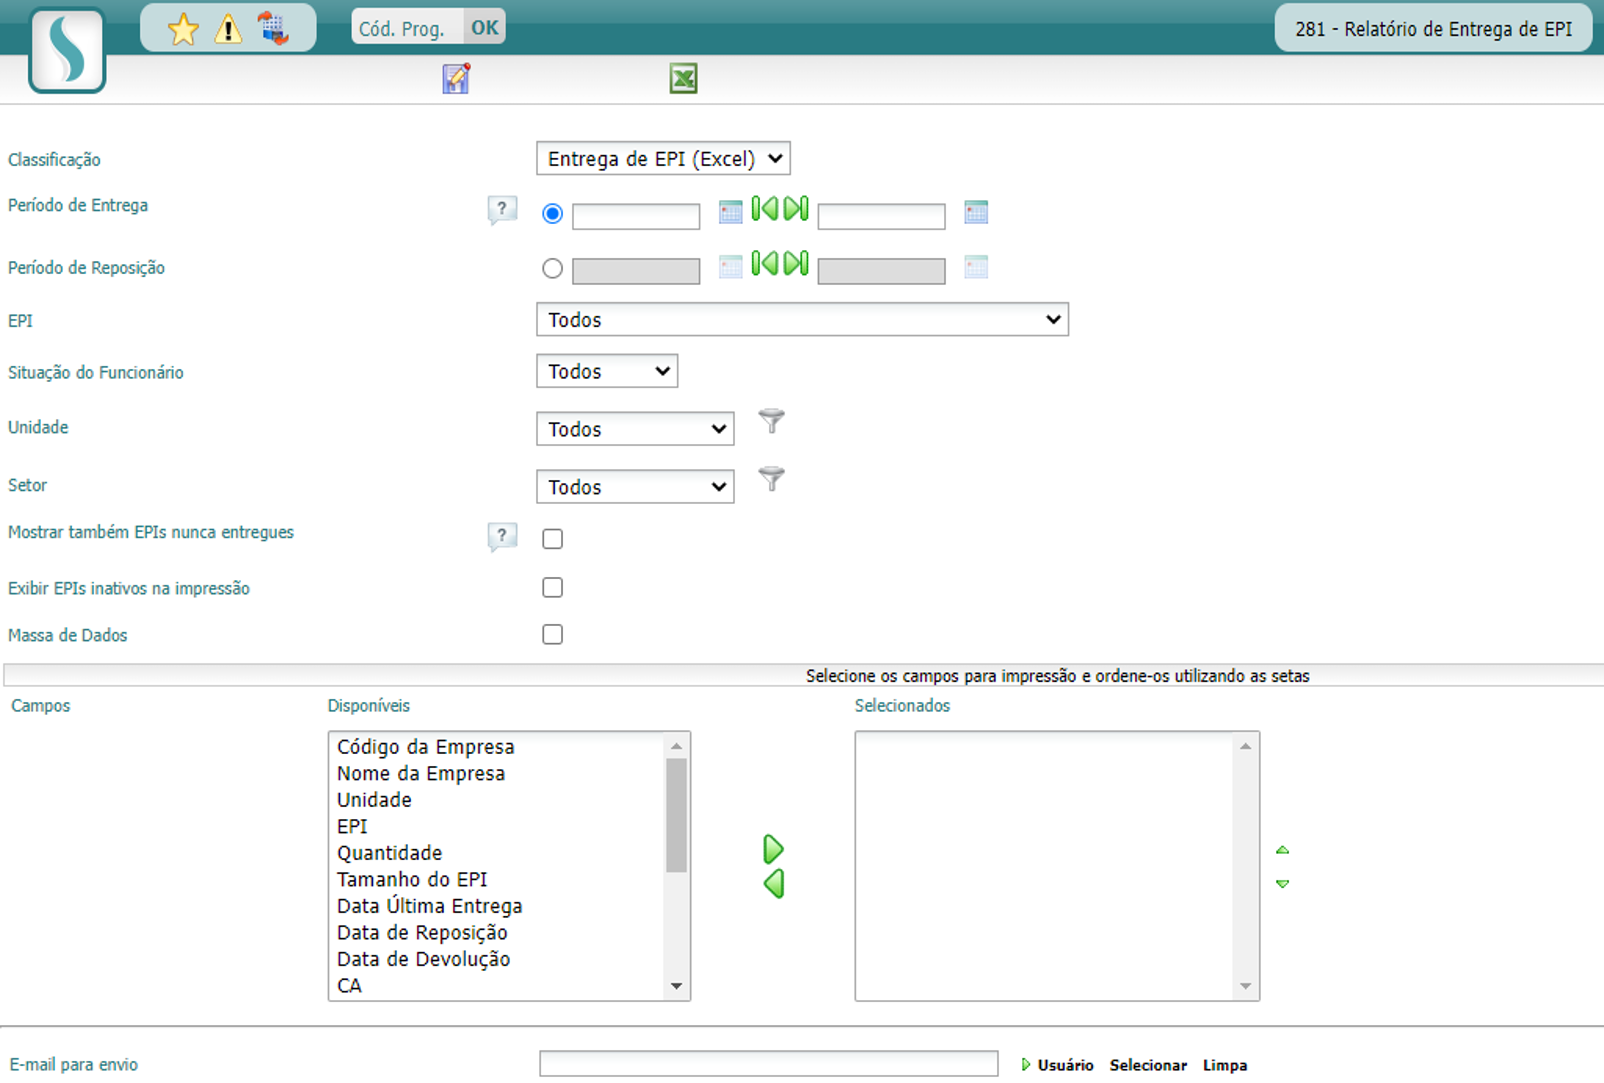Image resolution: width=1604 pixels, height=1083 pixels.
Task: Click the Excel export icon
Action: coord(683,78)
